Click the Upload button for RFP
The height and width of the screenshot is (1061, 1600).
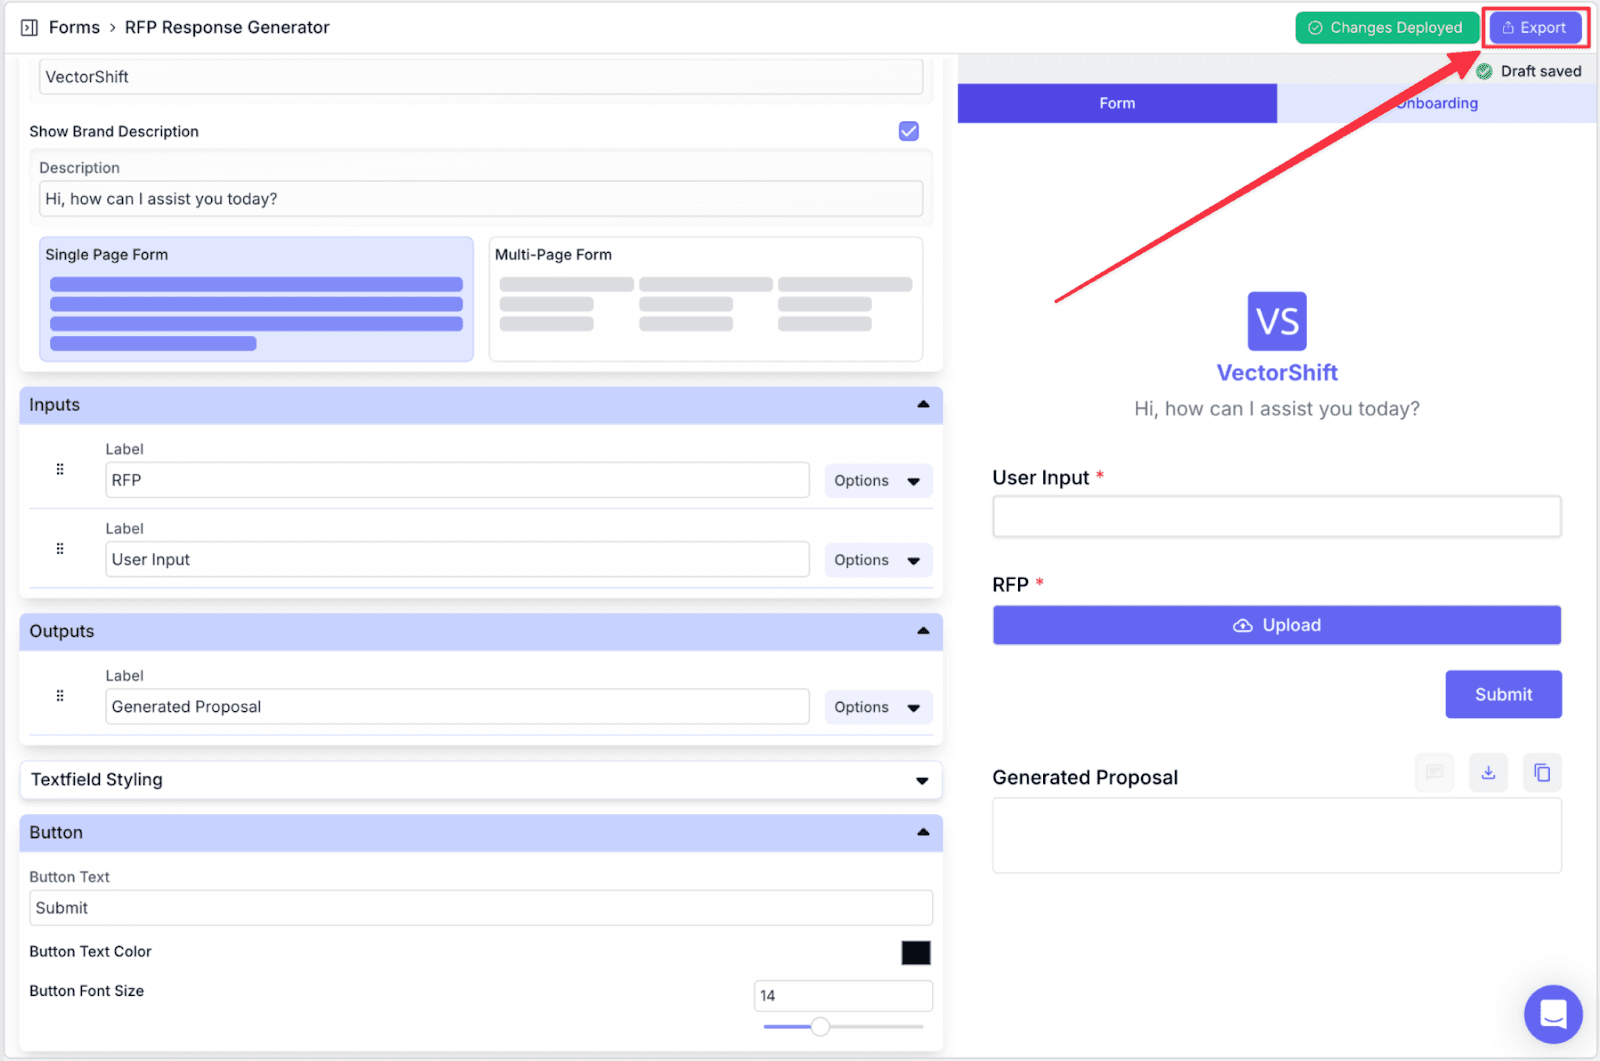tap(1277, 625)
